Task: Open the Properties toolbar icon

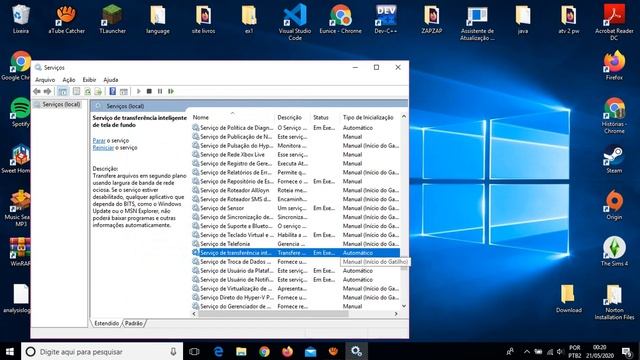Action: [x=76, y=91]
